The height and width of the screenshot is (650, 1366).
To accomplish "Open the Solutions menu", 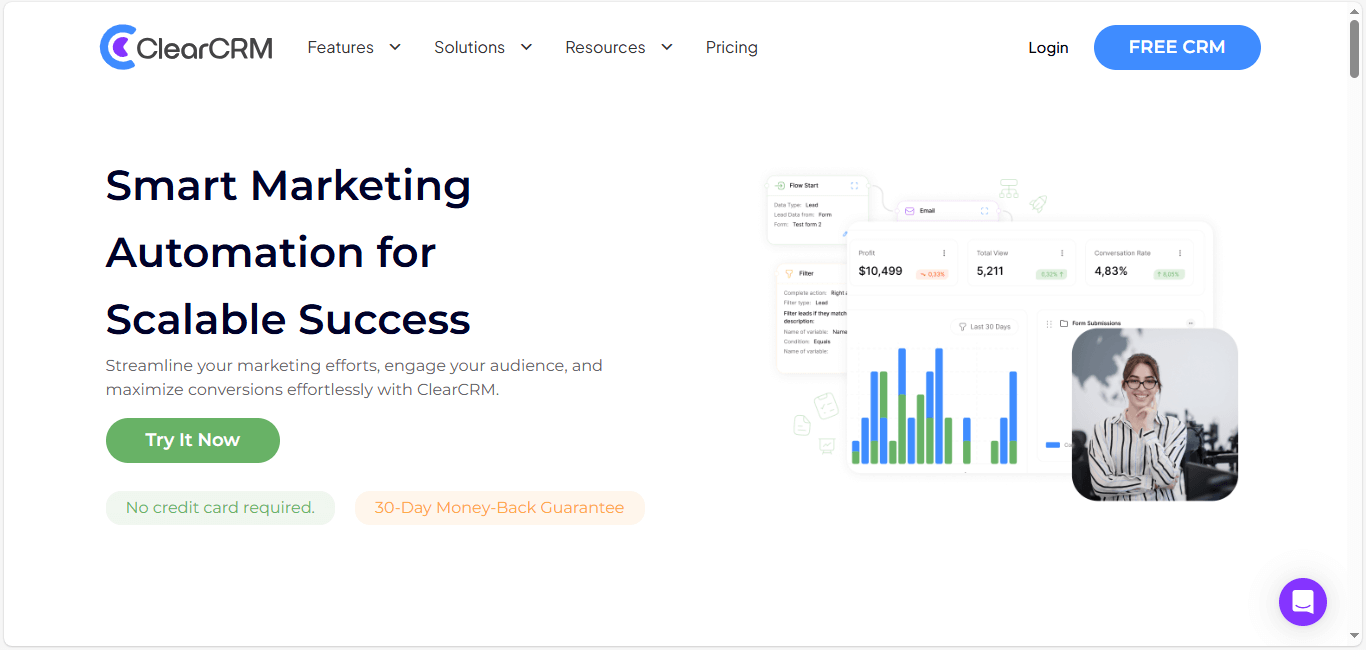I will [469, 47].
